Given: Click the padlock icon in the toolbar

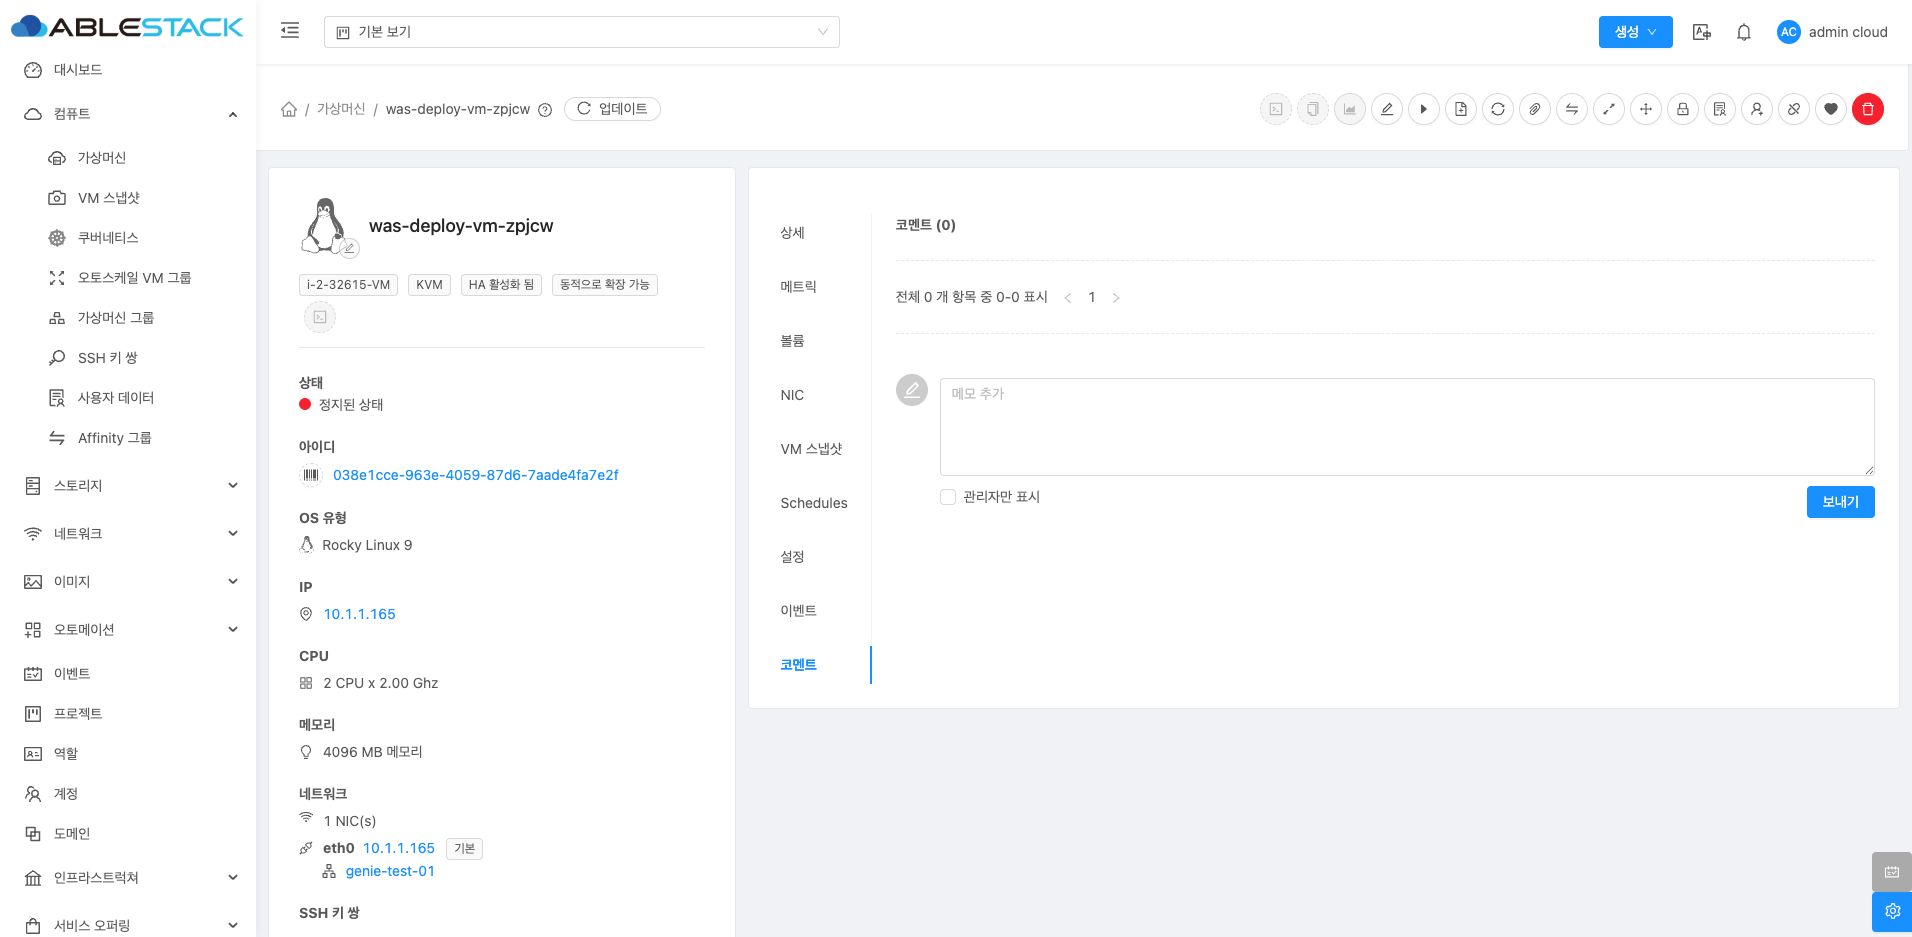Looking at the screenshot, I should click(1682, 109).
